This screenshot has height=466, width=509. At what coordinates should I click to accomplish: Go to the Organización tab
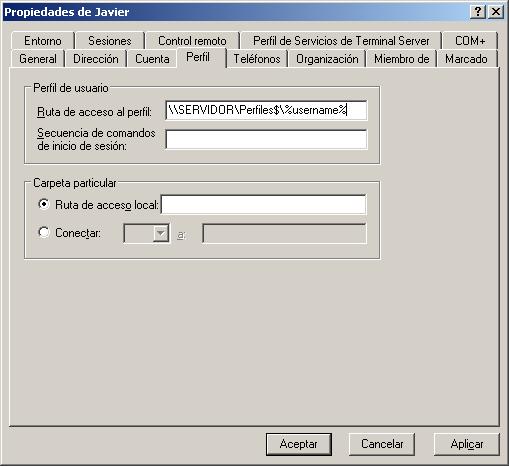pos(327,59)
